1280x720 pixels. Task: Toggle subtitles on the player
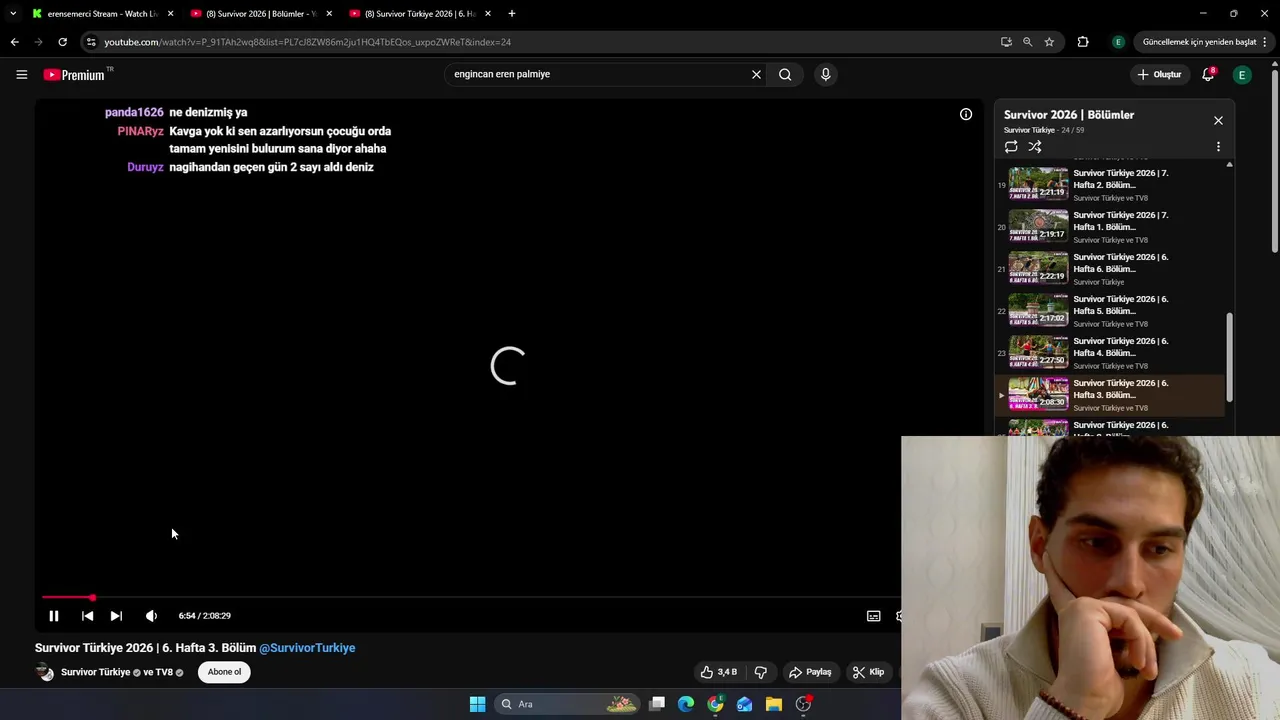coord(873,616)
